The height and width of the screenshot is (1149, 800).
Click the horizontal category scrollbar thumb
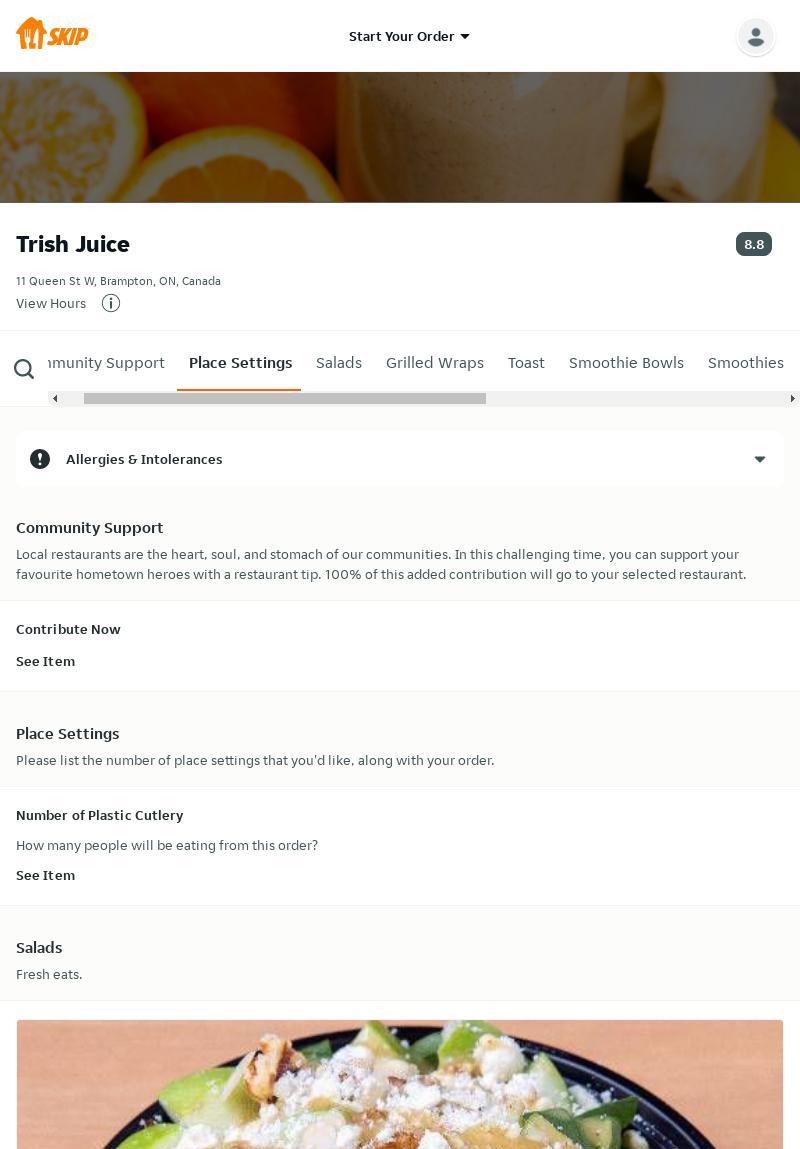click(x=285, y=398)
